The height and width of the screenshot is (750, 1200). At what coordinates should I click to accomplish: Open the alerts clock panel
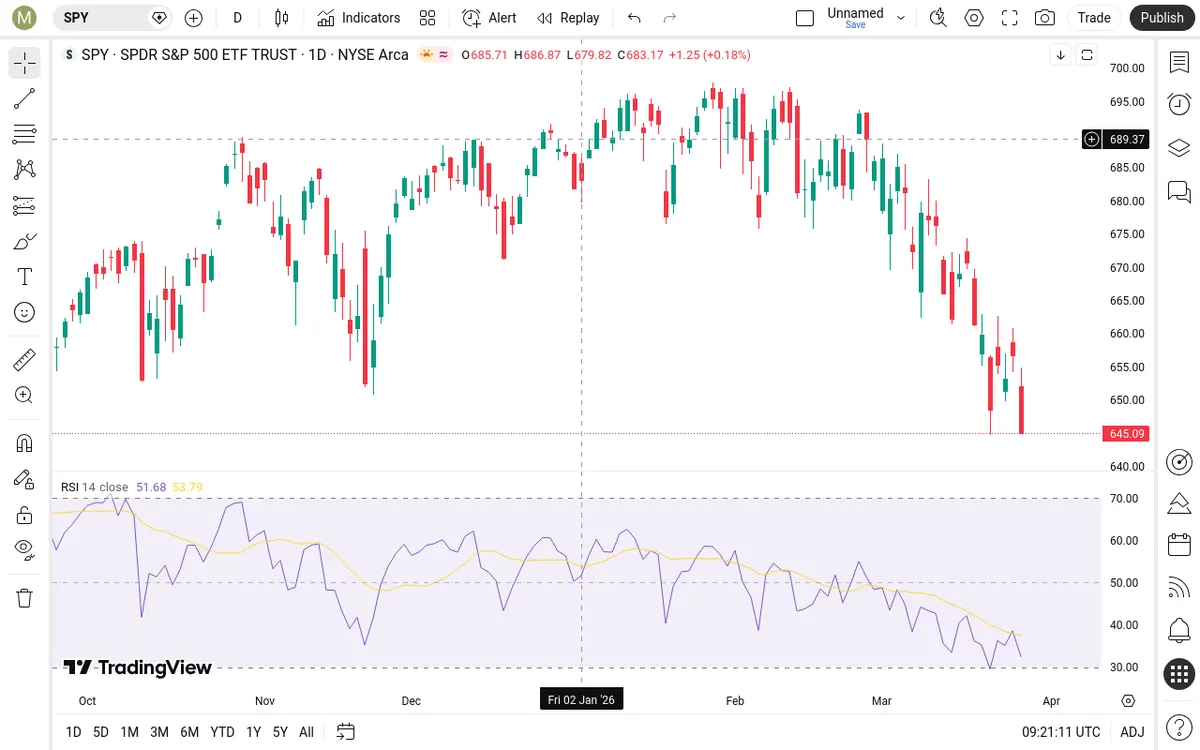tap(1179, 104)
